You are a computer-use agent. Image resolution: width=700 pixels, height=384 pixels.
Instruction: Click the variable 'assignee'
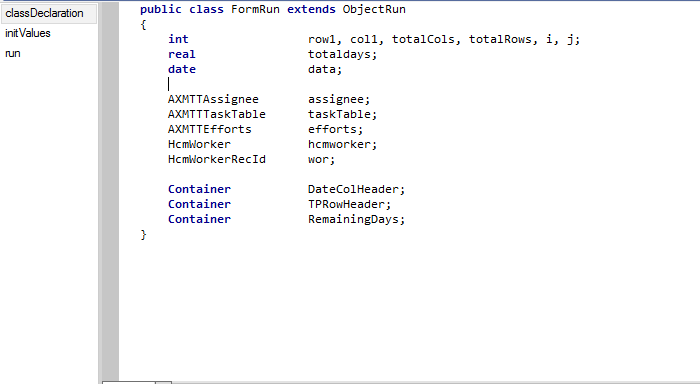click(x=336, y=99)
